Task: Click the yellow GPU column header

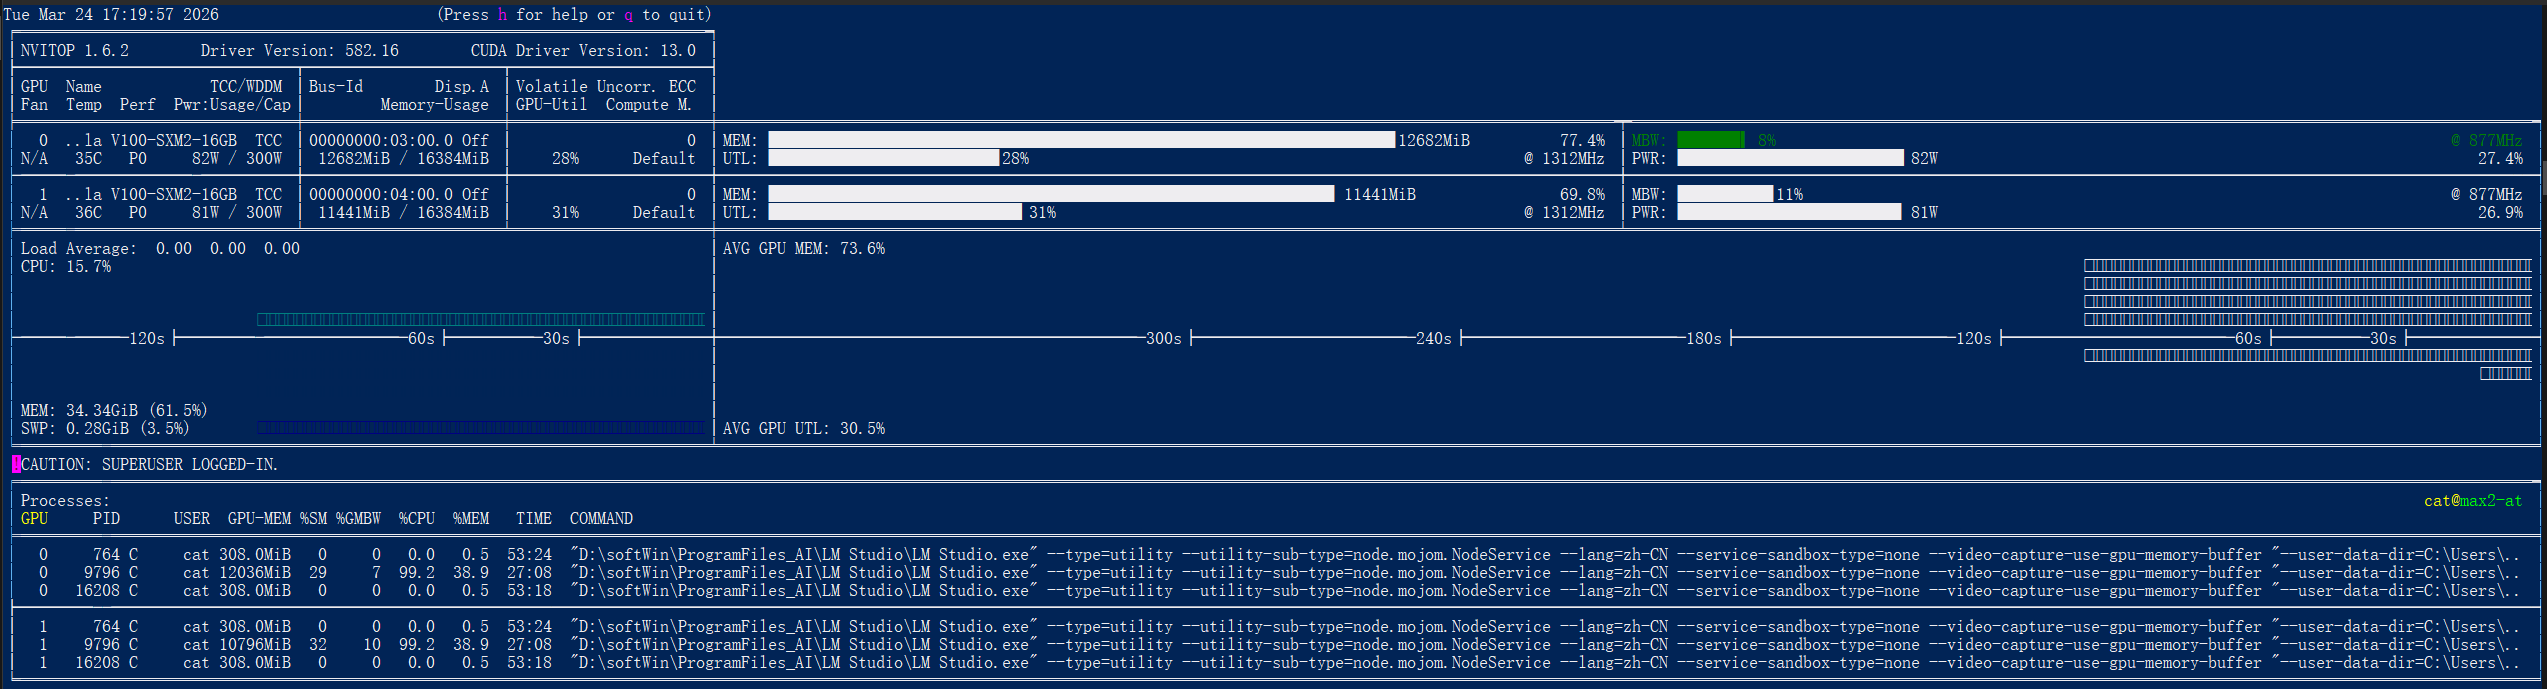Action: tap(34, 519)
